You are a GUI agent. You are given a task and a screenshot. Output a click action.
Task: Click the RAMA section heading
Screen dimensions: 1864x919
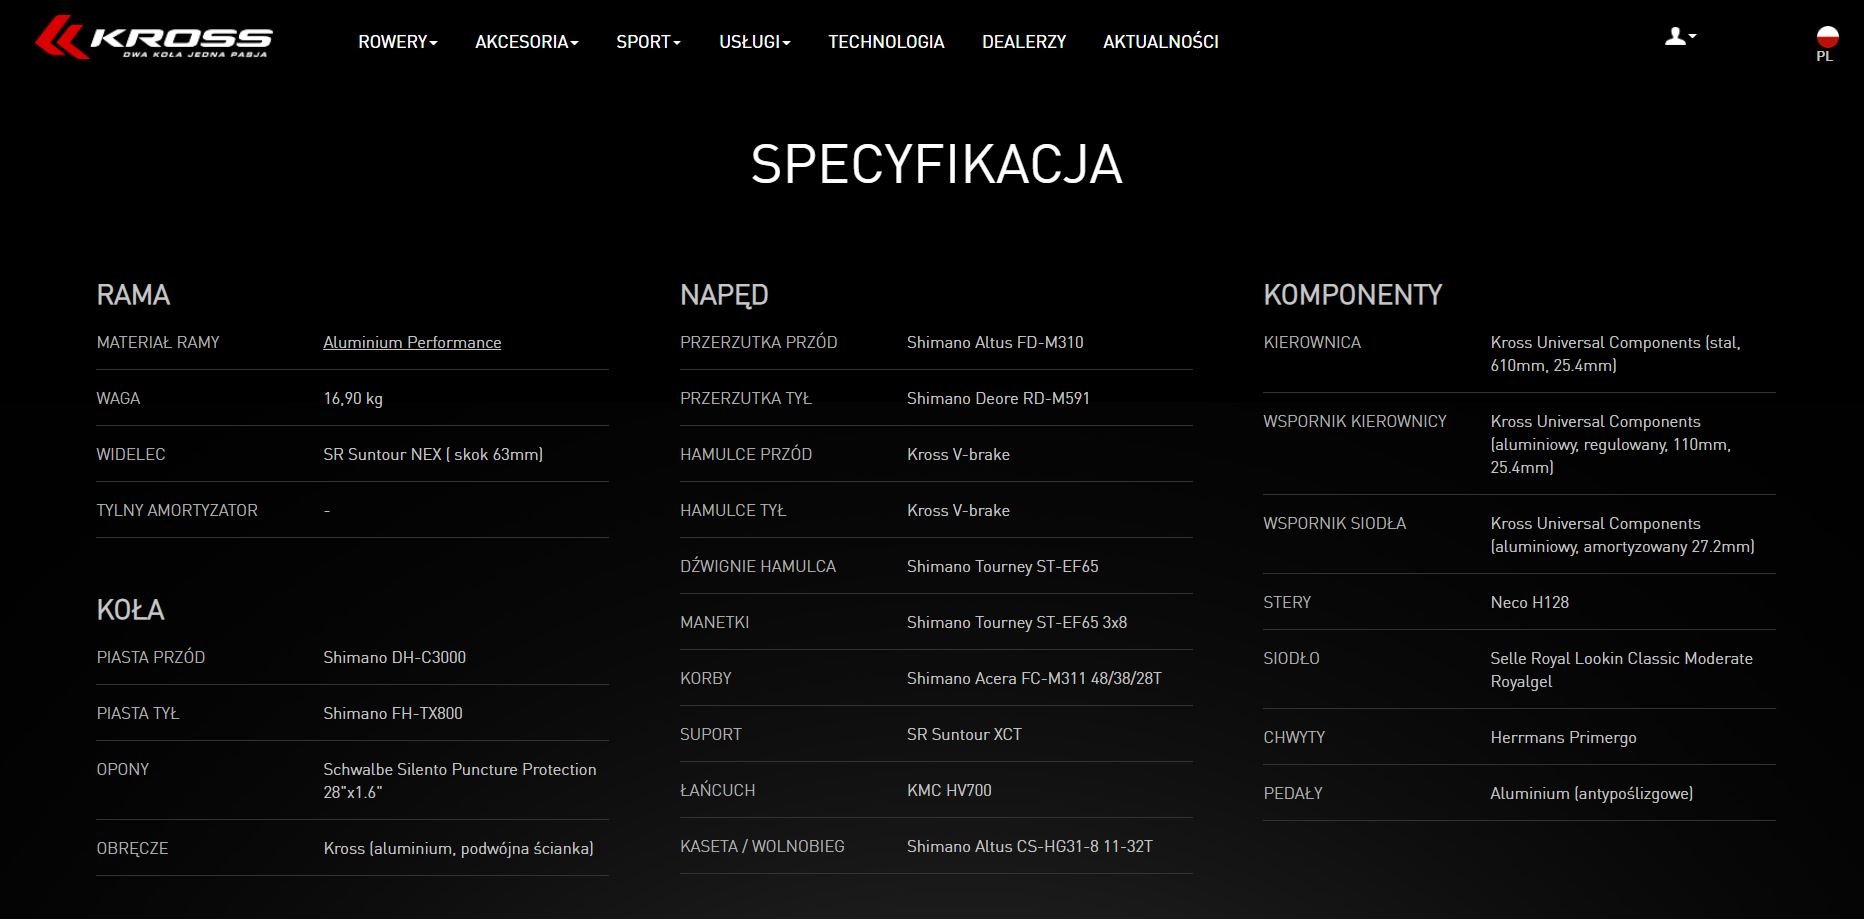pyautogui.click(x=133, y=295)
